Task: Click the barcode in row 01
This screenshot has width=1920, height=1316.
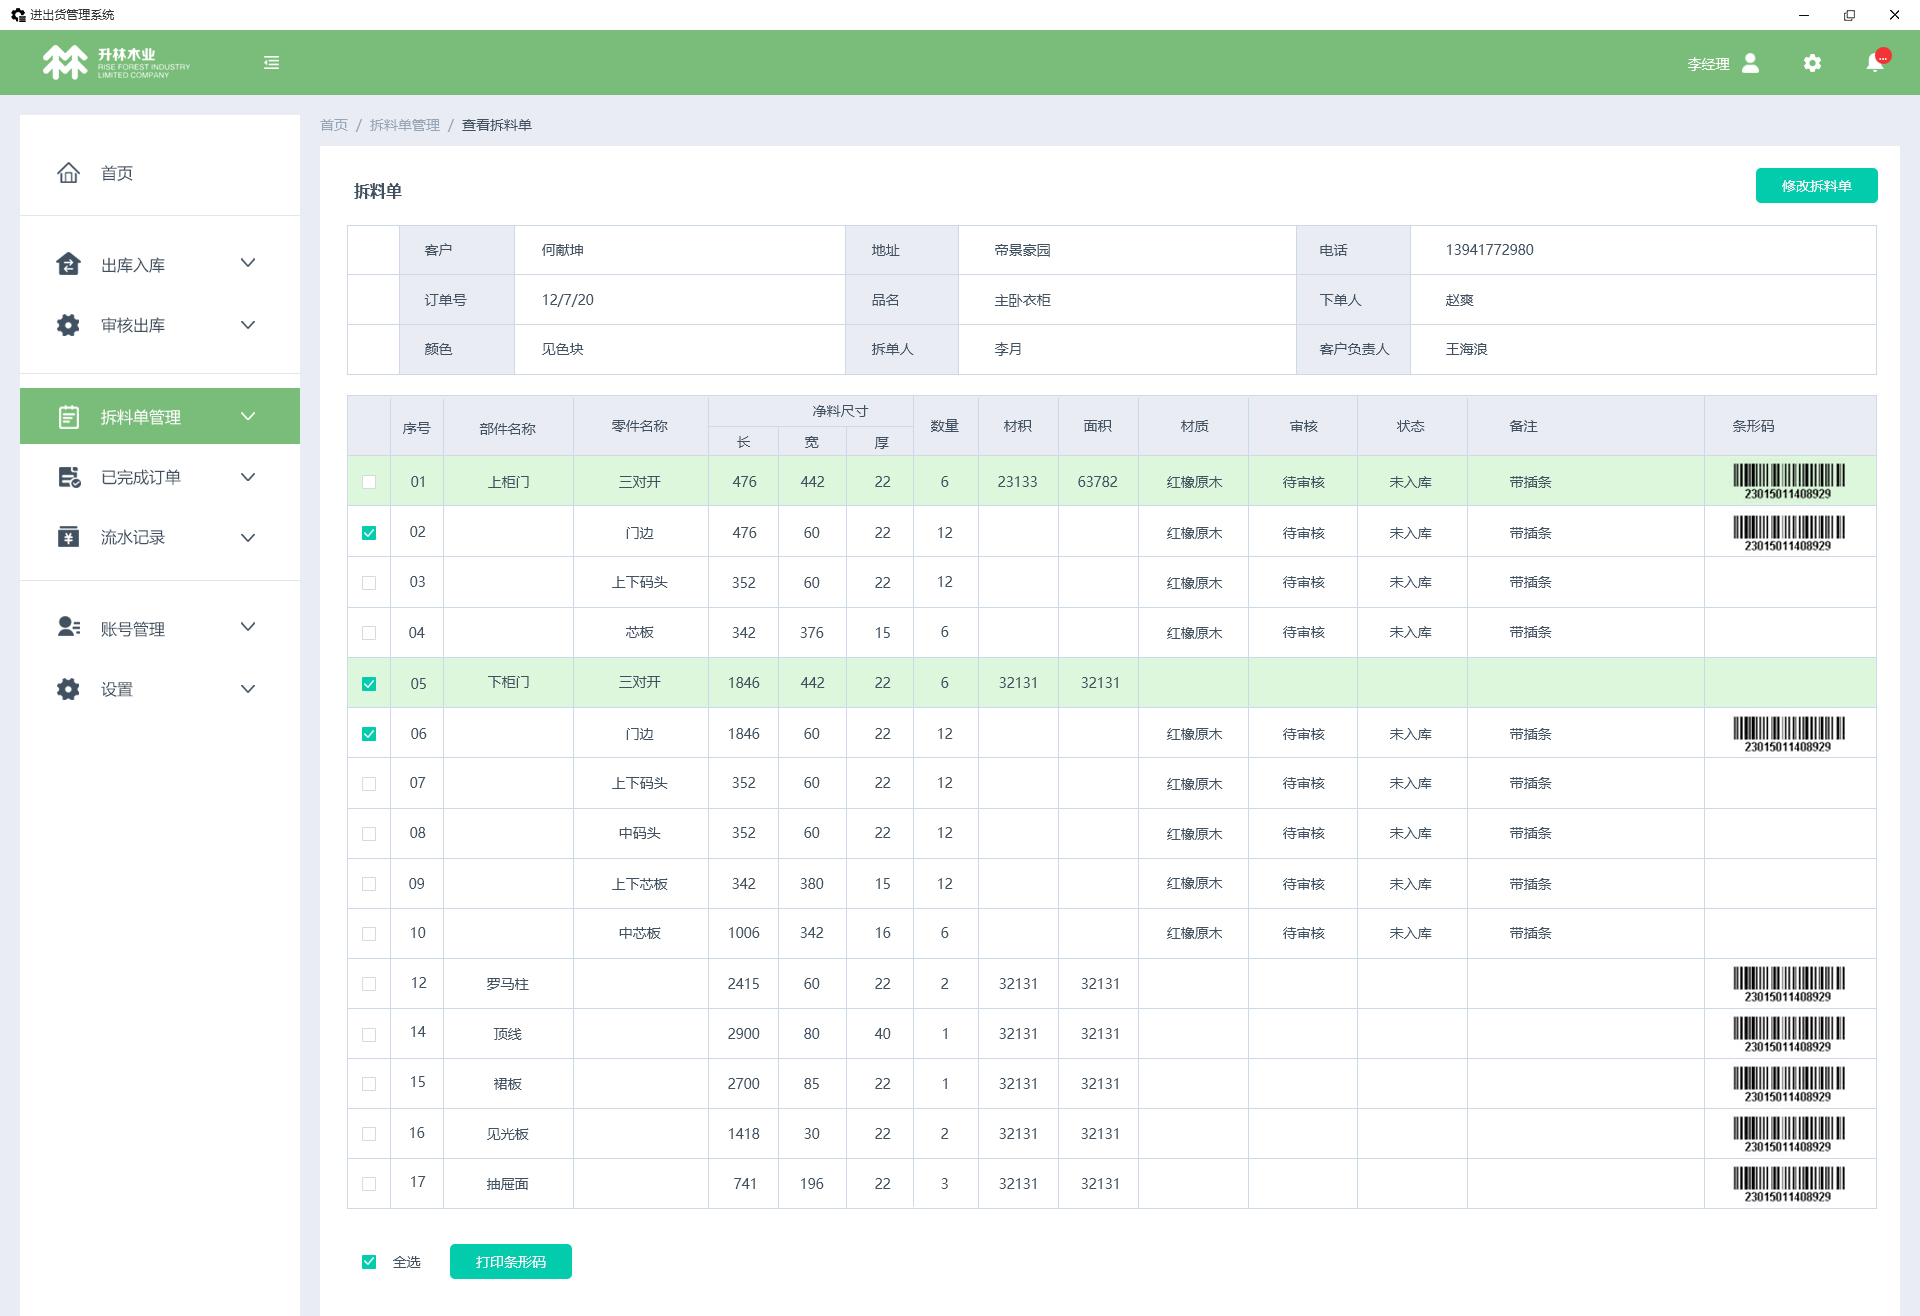Action: click(x=1789, y=481)
